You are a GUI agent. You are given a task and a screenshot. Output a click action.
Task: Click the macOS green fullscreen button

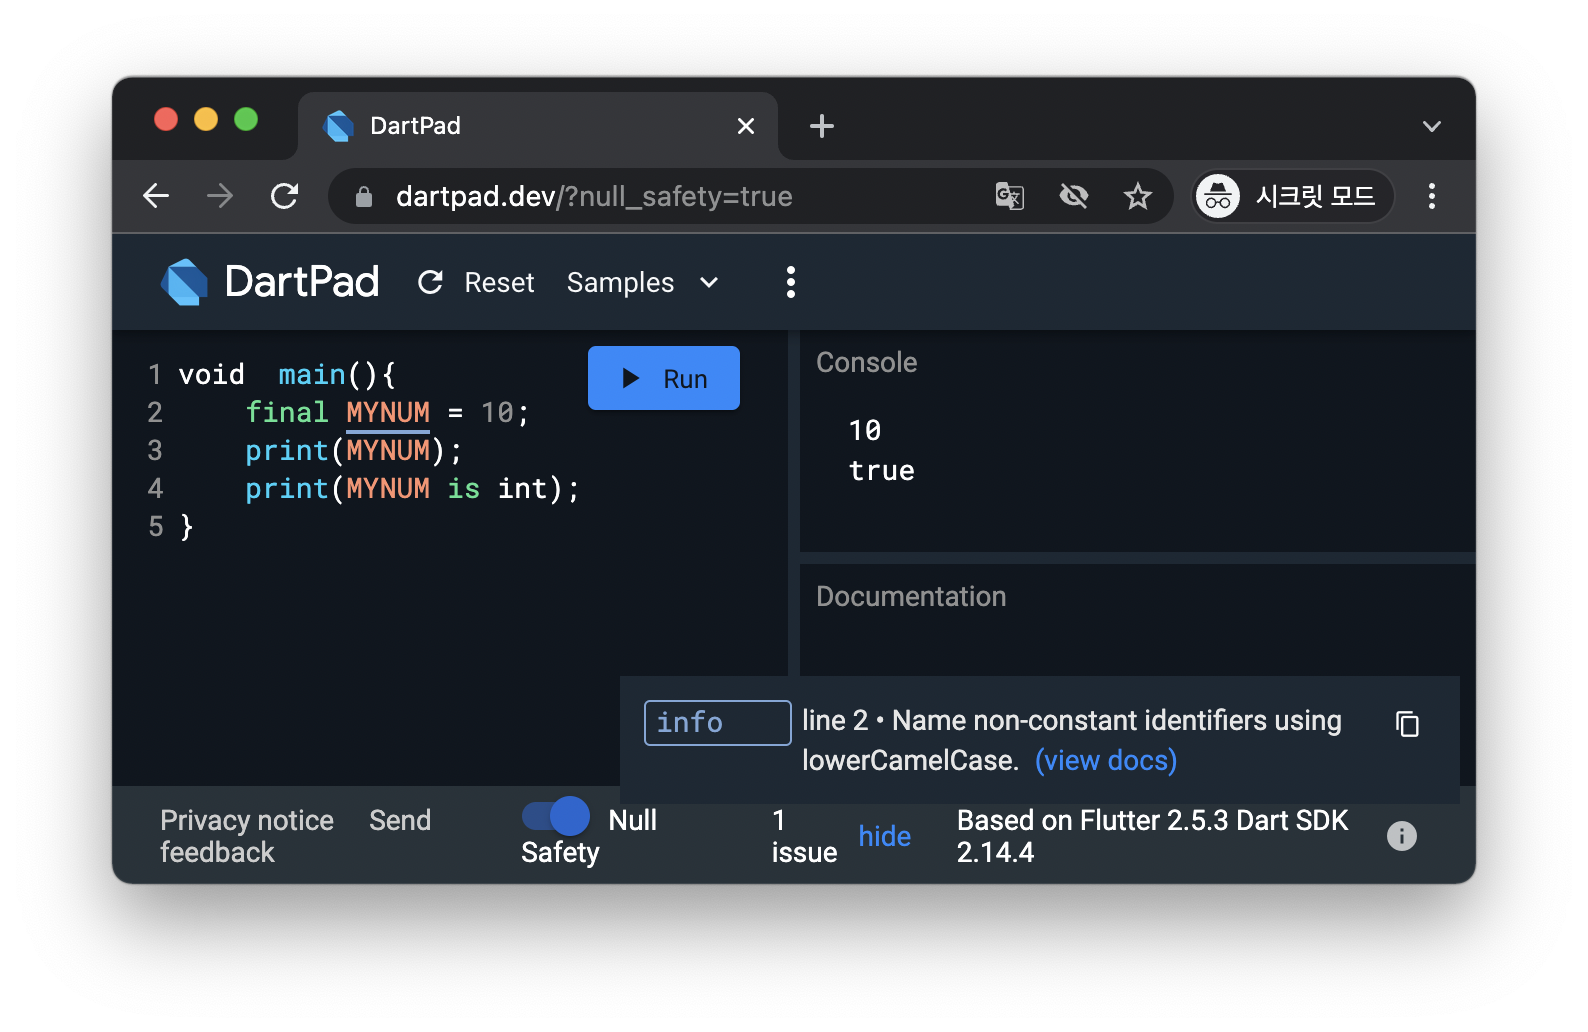click(246, 119)
